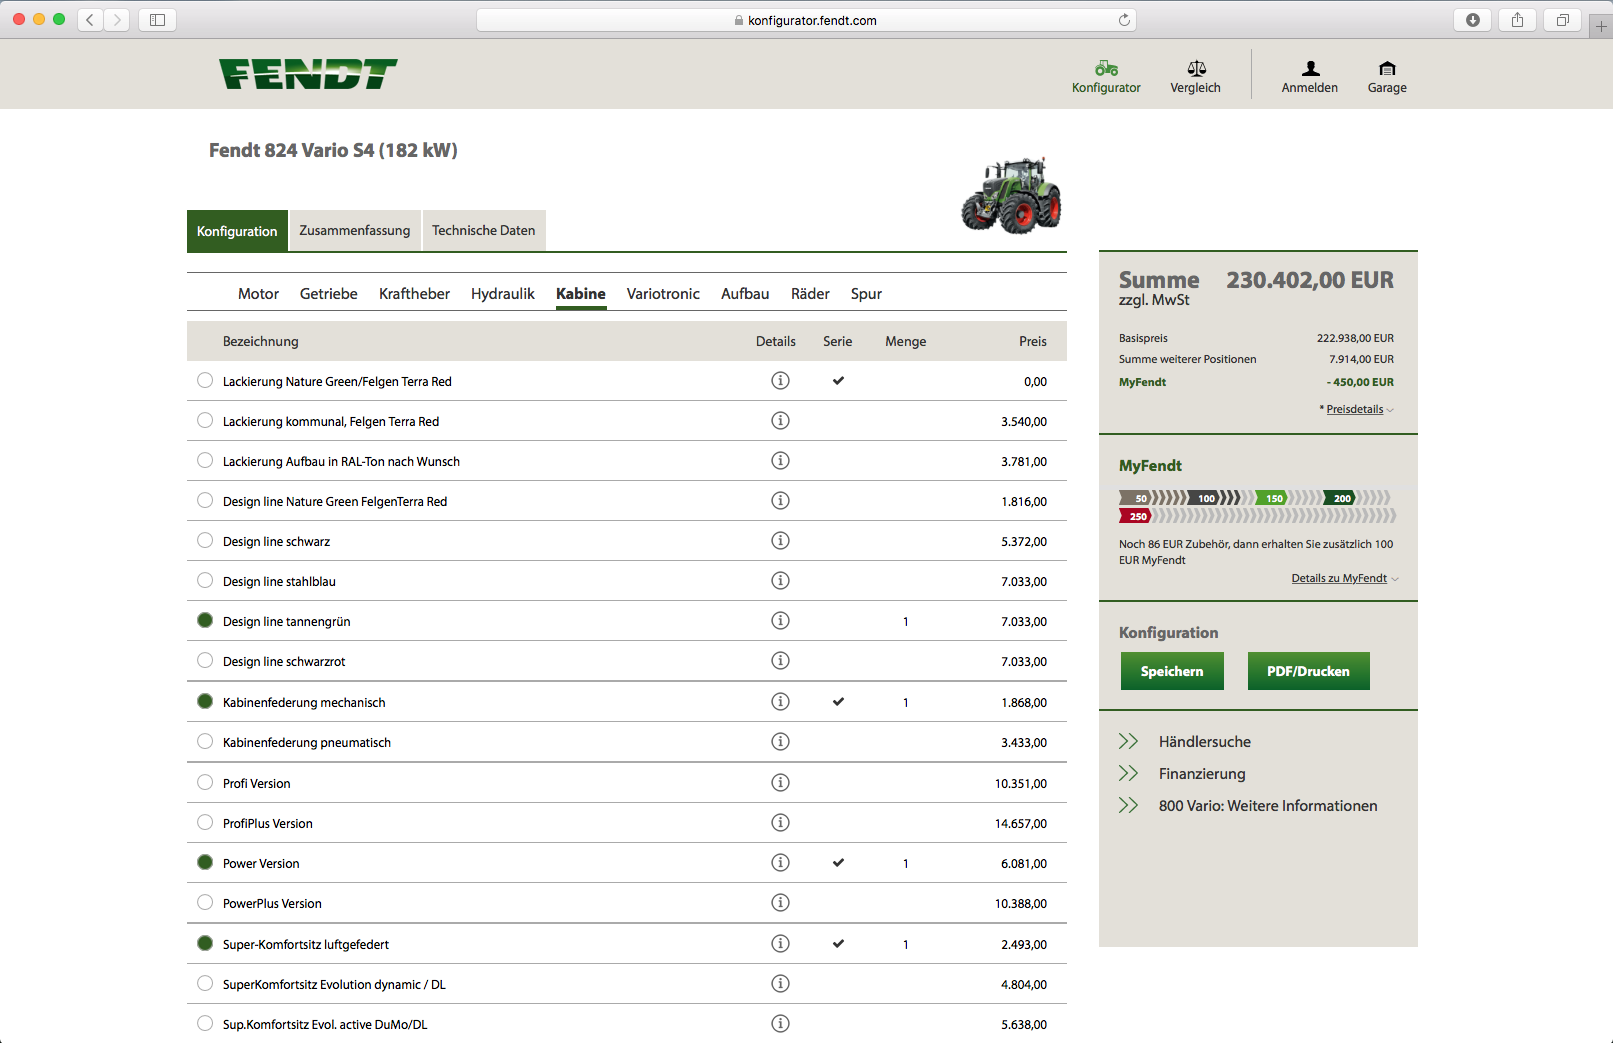This screenshot has width=1613, height=1043.
Task: Open the Vergleich scales icon
Action: 1196,69
